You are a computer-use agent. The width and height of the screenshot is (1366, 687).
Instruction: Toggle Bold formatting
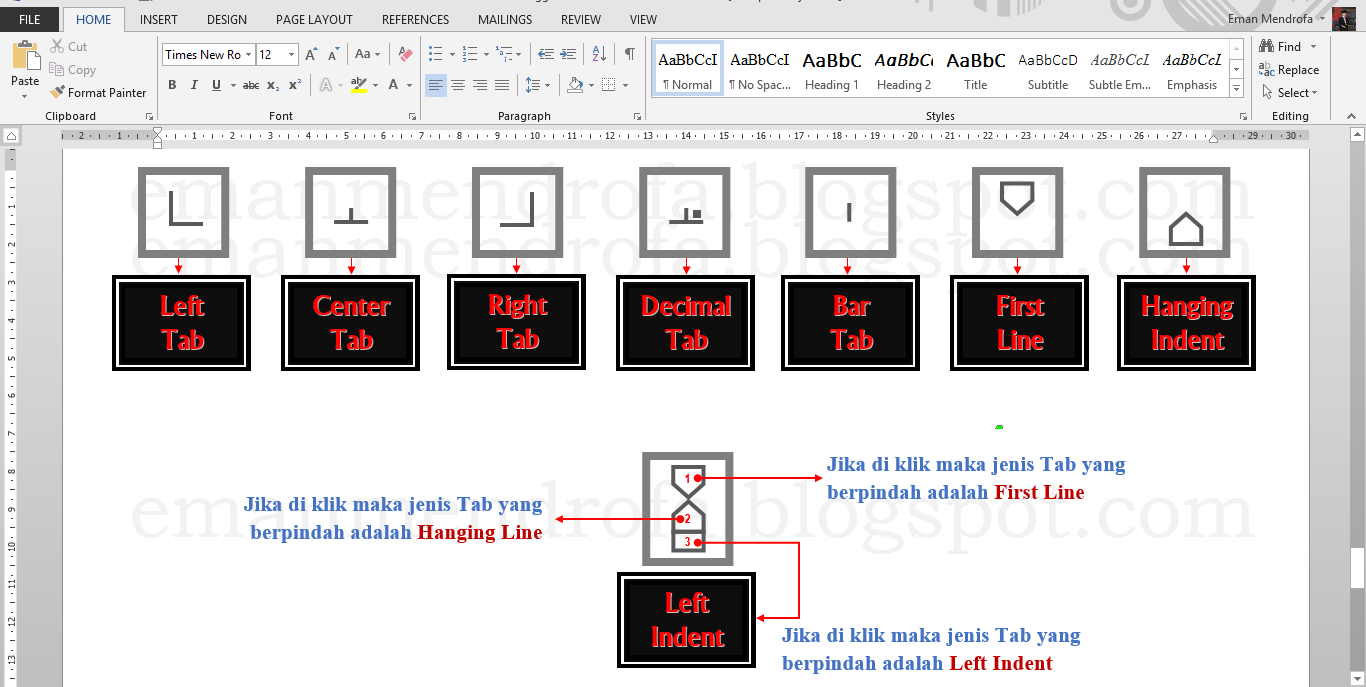(172, 86)
